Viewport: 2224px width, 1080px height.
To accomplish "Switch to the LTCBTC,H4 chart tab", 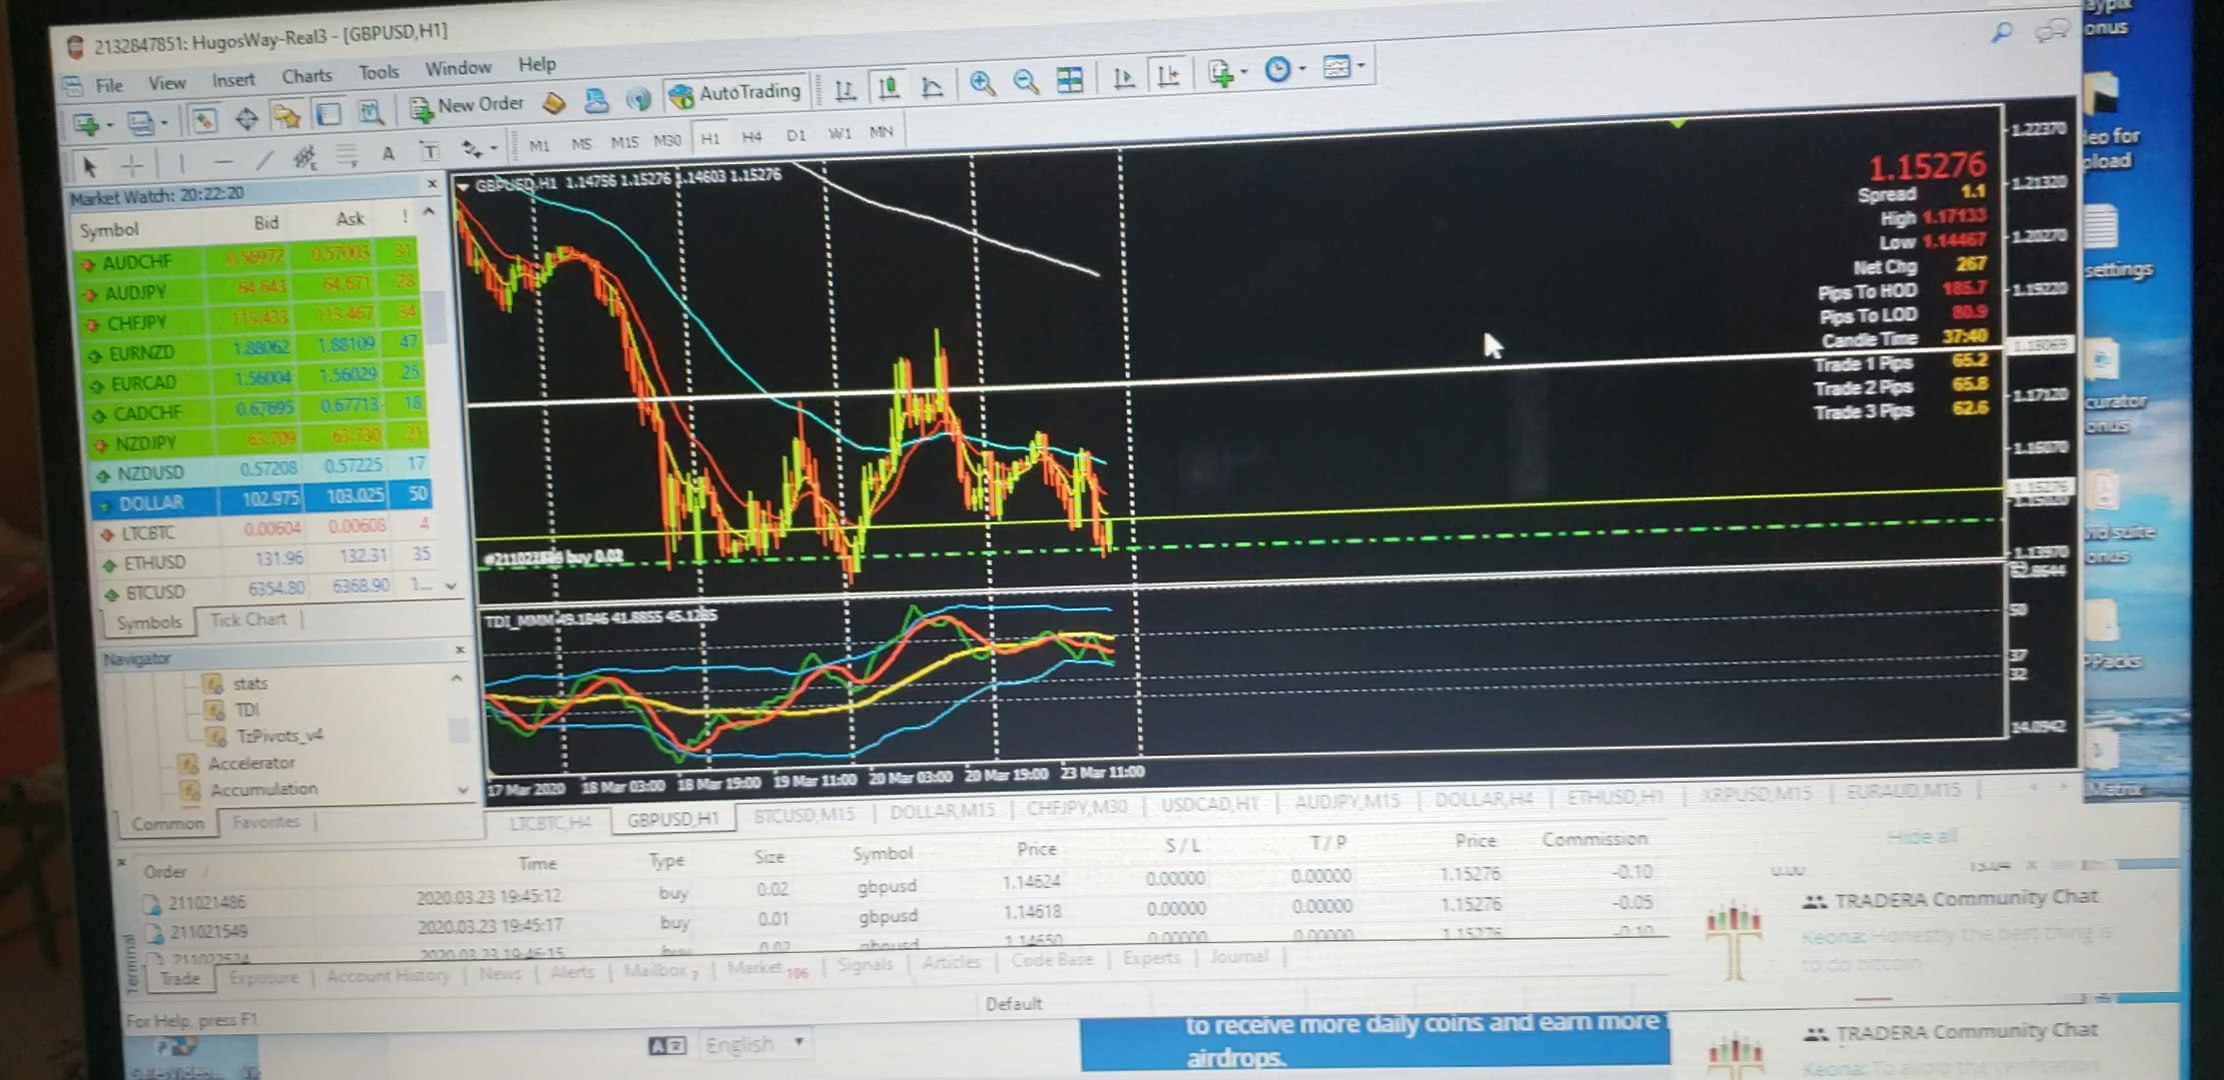I will 550,822.
